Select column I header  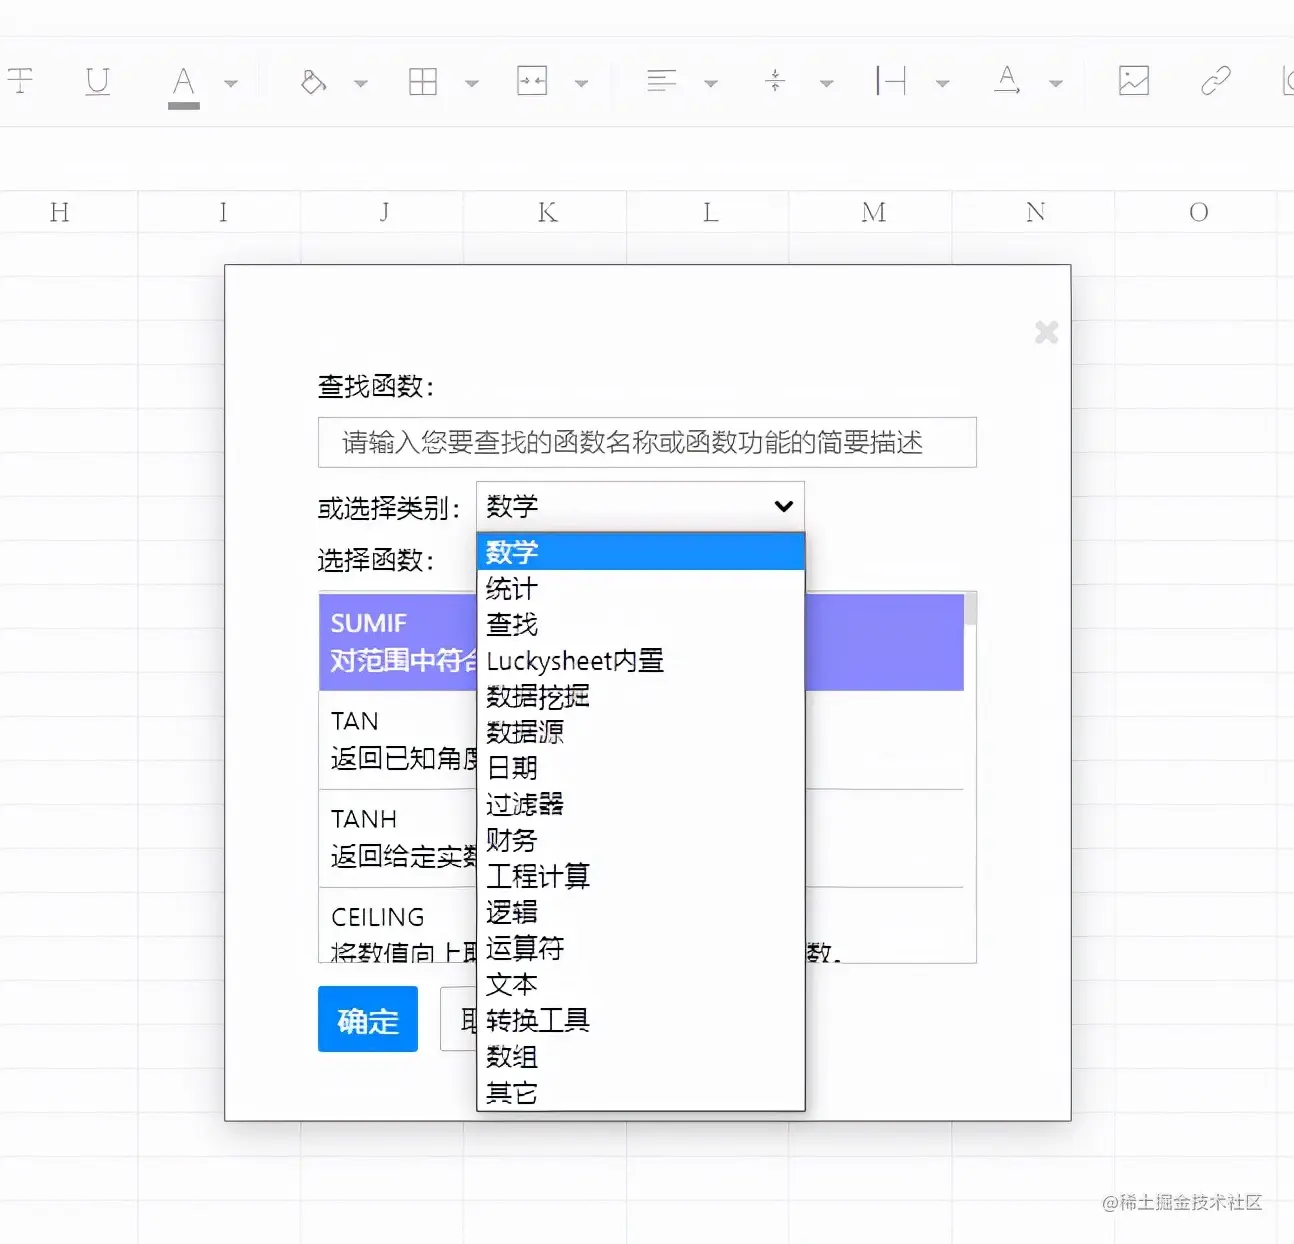click(x=220, y=212)
